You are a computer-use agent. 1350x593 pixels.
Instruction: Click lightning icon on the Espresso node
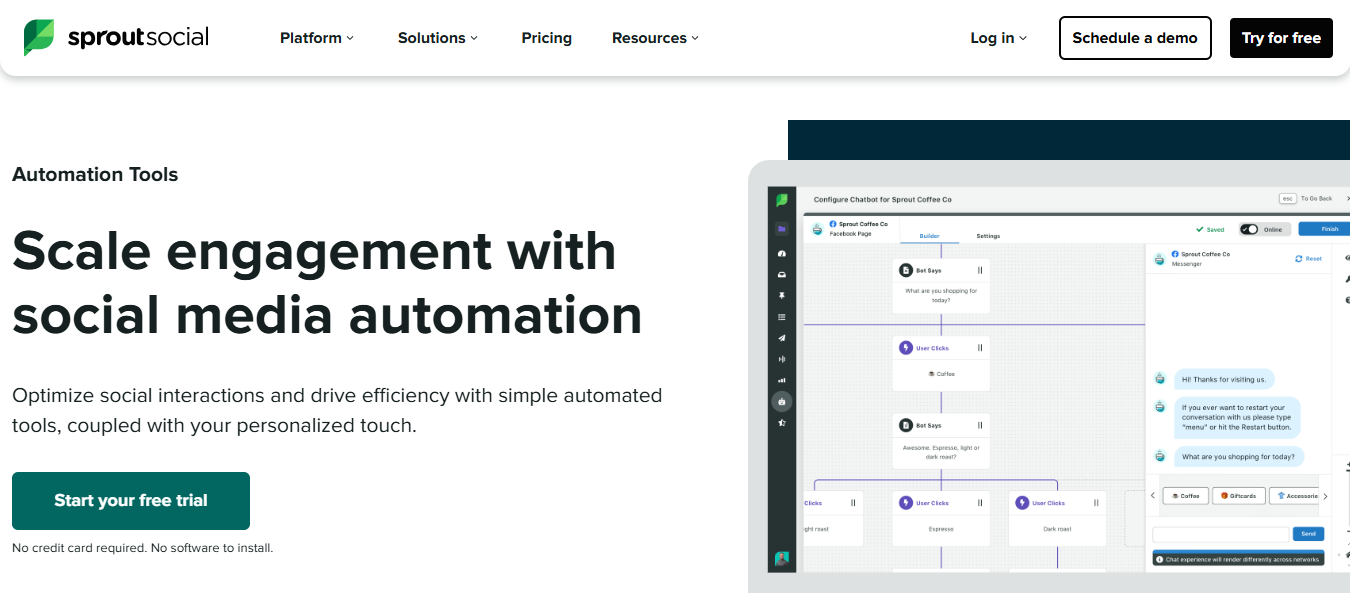coord(906,503)
